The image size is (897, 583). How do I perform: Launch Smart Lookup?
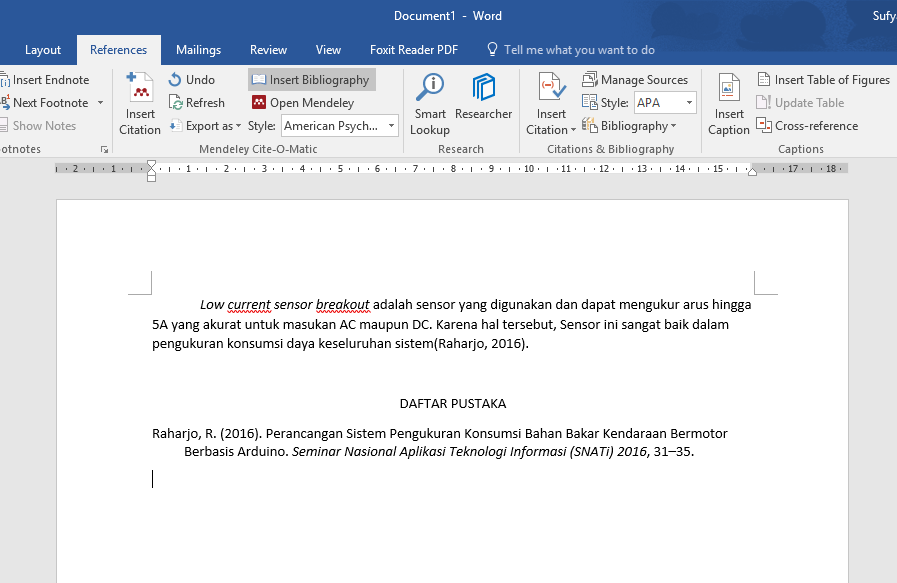coord(430,104)
